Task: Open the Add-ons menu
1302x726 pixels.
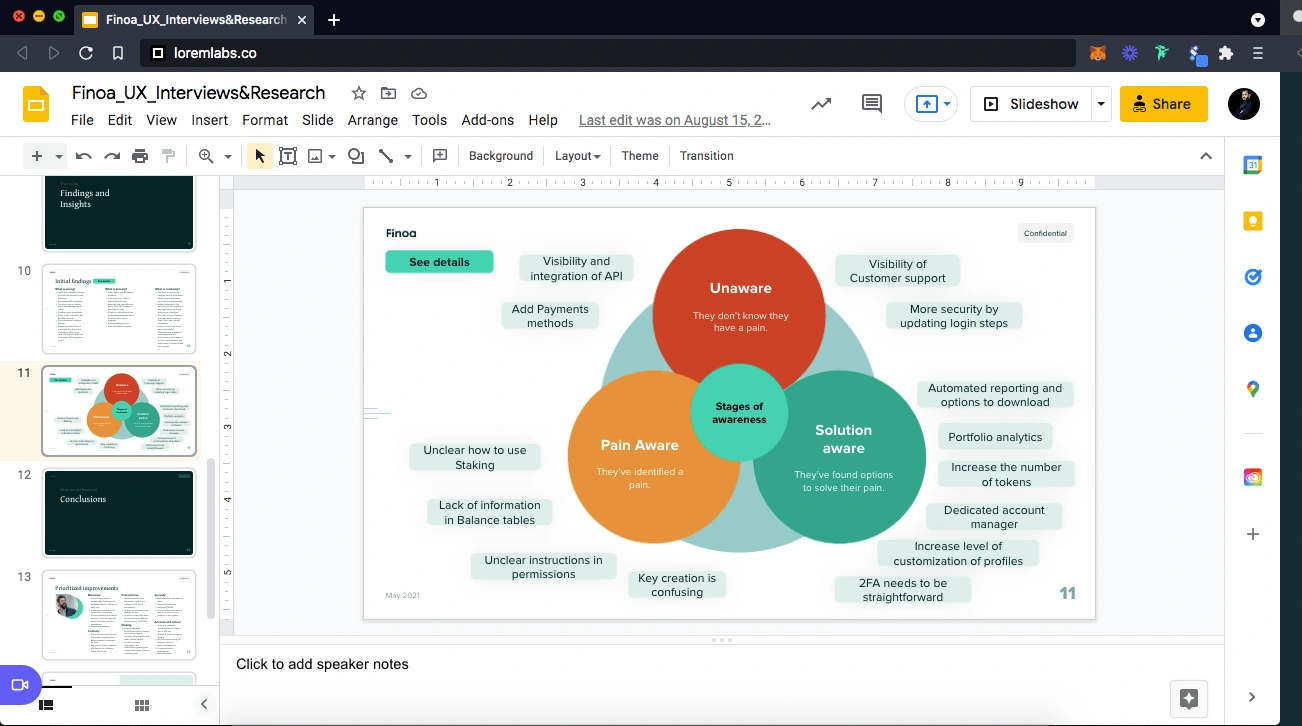Action: (488, 120)
